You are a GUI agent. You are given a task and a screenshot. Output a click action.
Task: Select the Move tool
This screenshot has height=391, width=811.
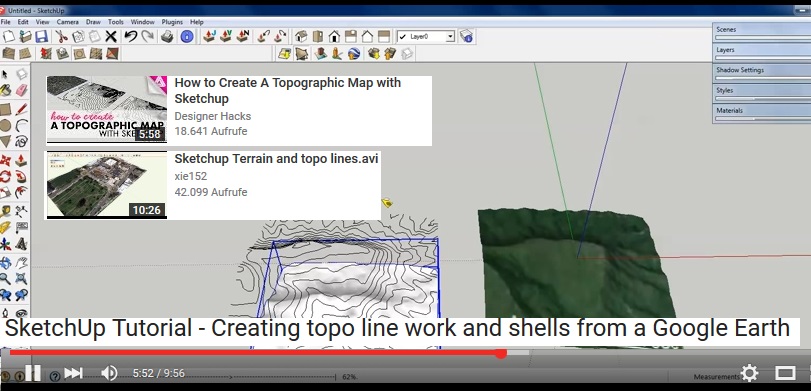[6, 160]
